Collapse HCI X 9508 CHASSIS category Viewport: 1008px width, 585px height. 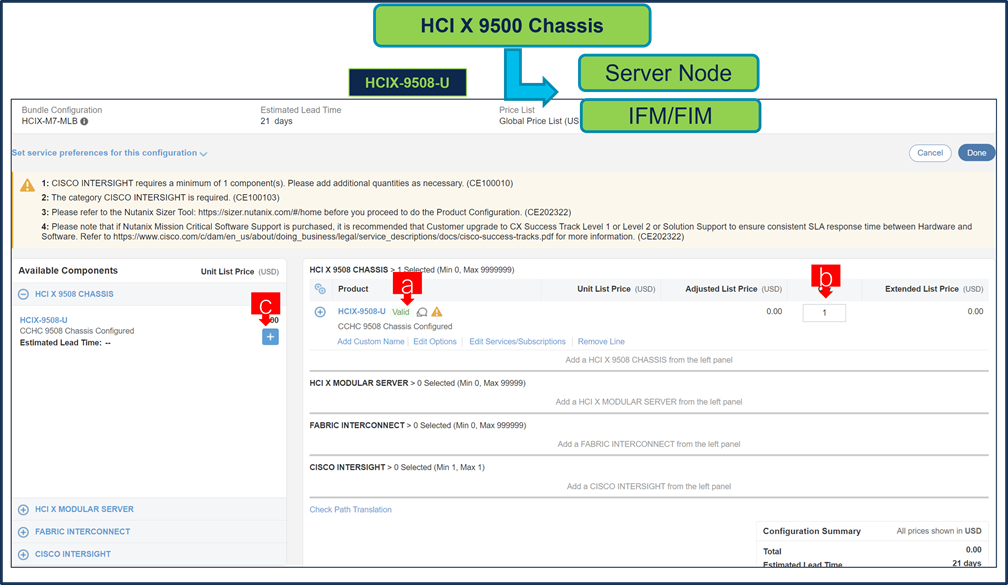point(23,294)
